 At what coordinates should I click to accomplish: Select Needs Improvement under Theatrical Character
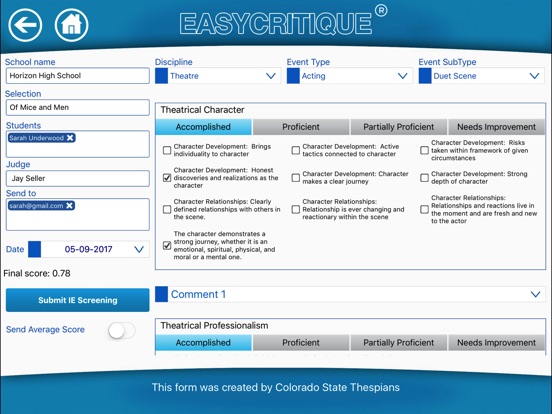point(496,127)
